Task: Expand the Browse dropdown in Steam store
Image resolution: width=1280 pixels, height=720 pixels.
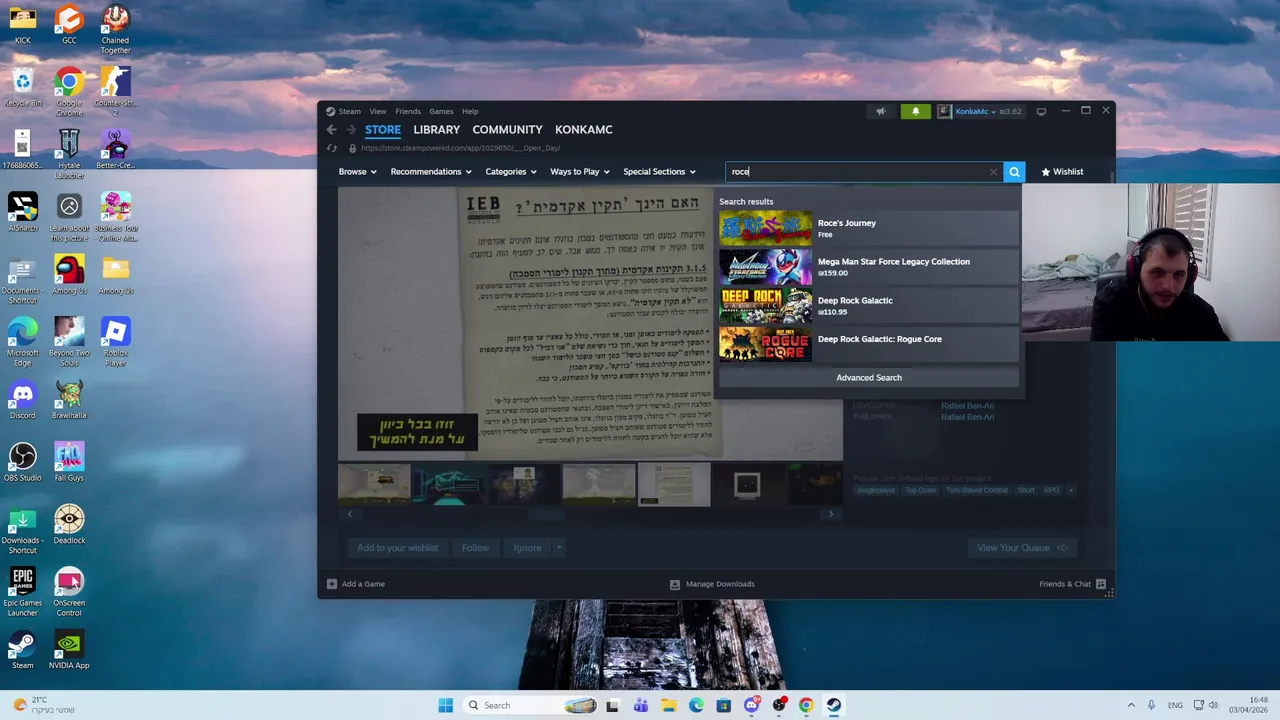Action: point(357,172)
